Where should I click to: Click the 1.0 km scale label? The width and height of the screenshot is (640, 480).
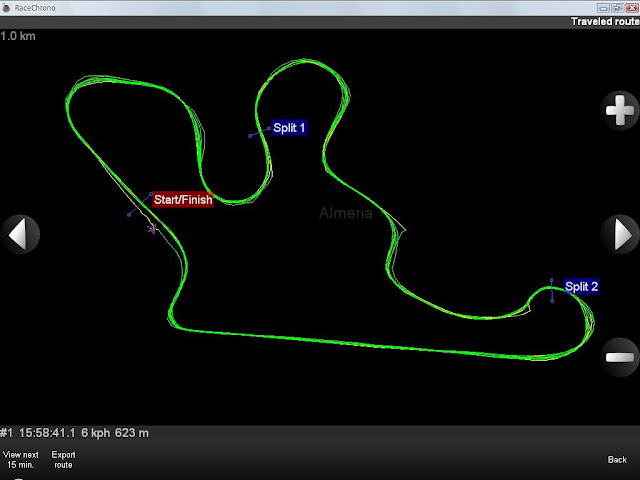coord(18,36)
